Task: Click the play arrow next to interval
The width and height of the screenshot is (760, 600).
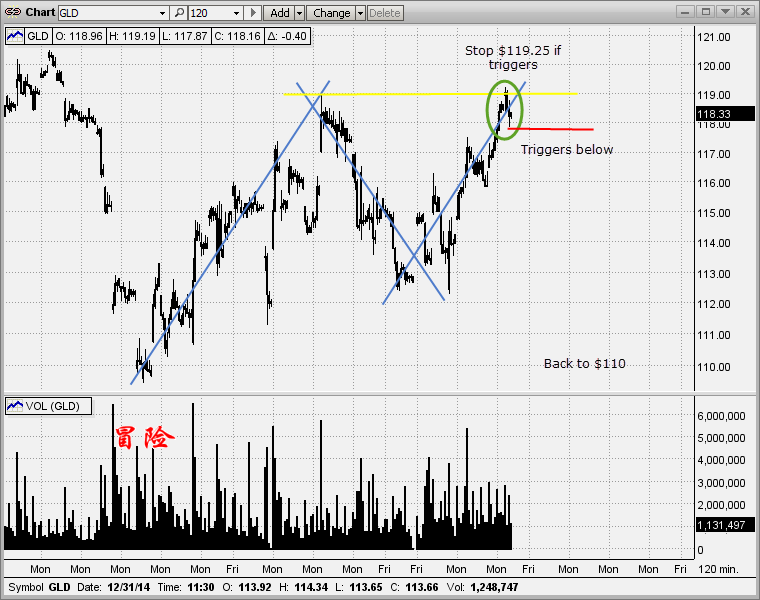Action: [x=253, y=13]
